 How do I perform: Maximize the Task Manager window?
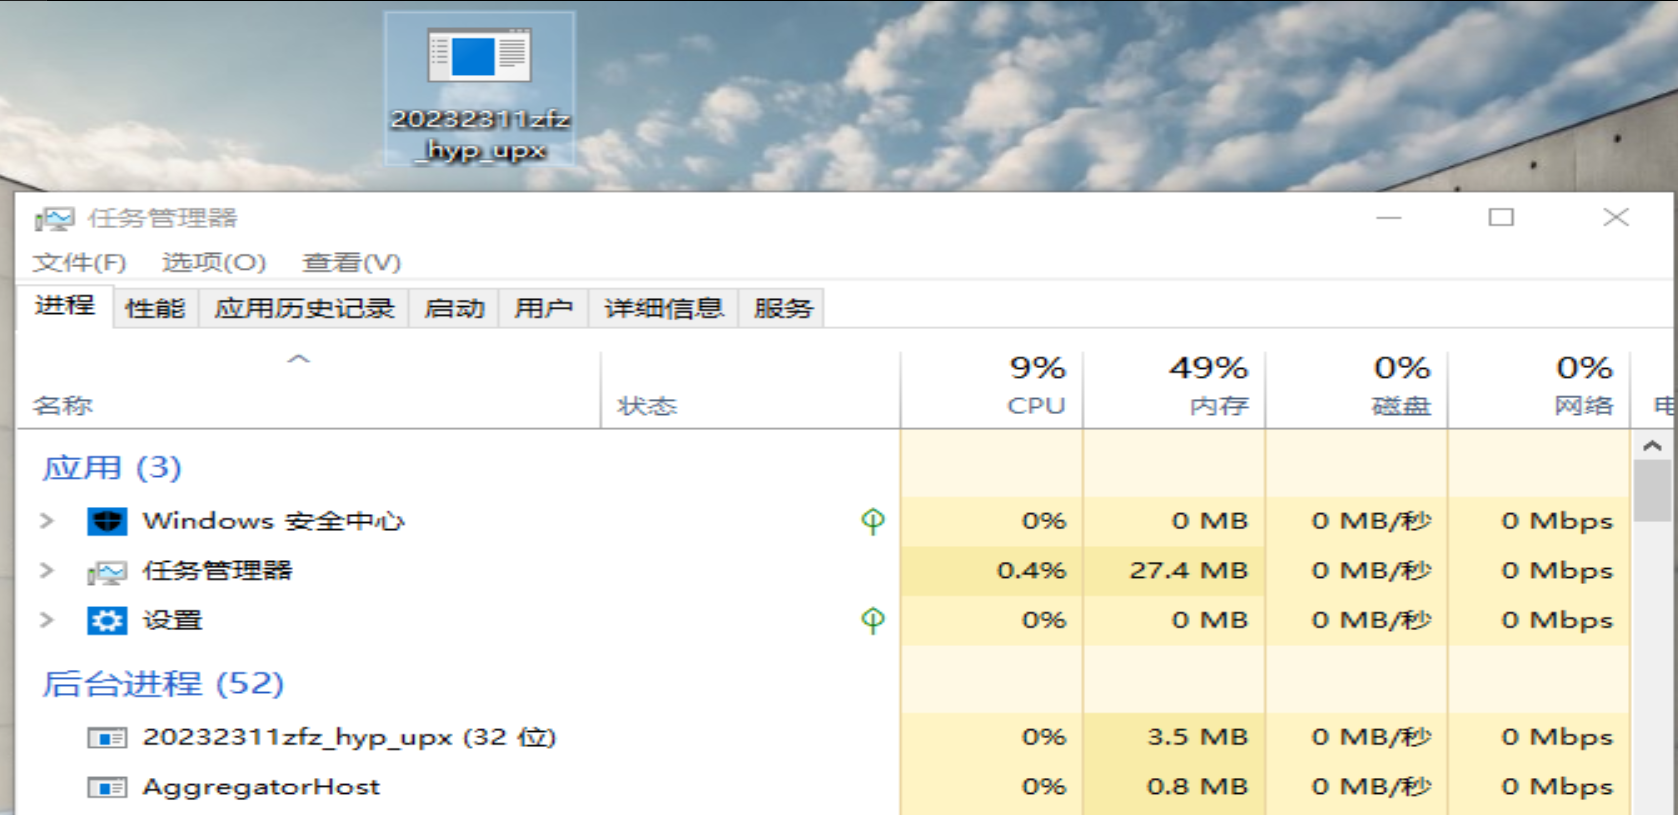(x=1501, y=218)
